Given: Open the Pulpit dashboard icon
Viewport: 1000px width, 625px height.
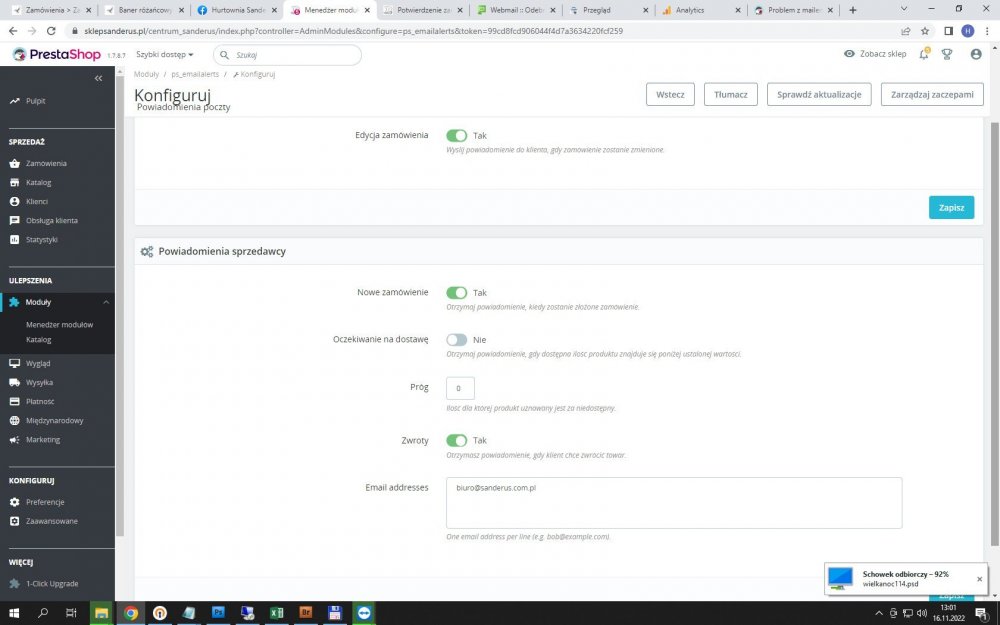Looking at the screenshot, I should point(15,101).
